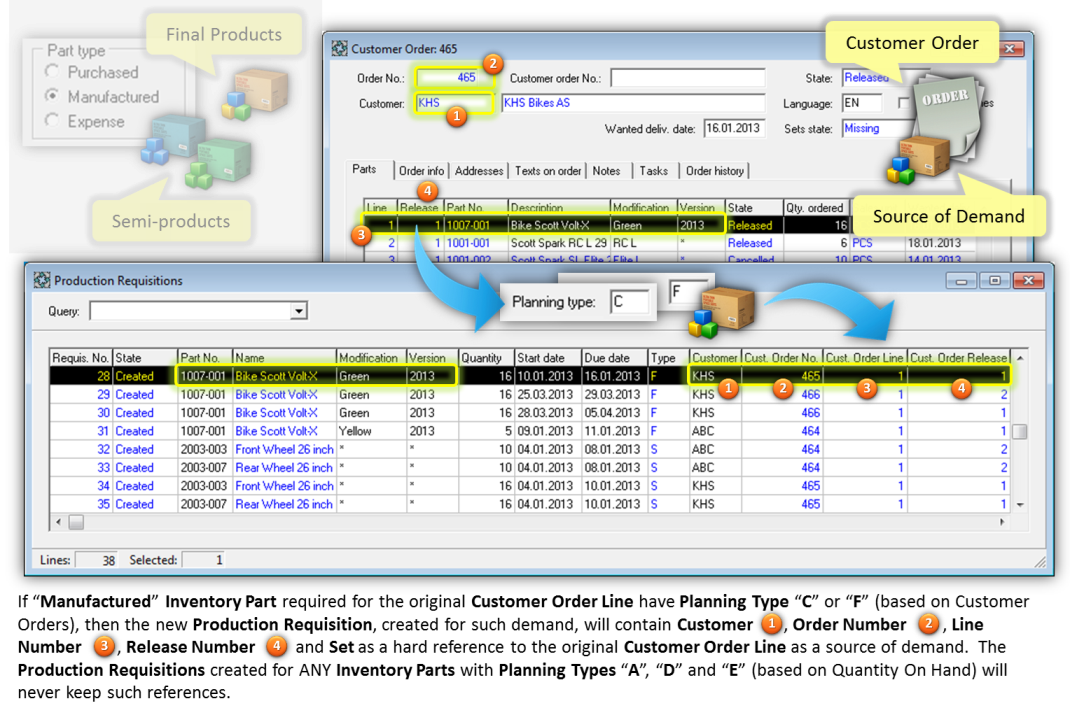
Task: Select the Purchased part type radio button
Action: (52, 71)
